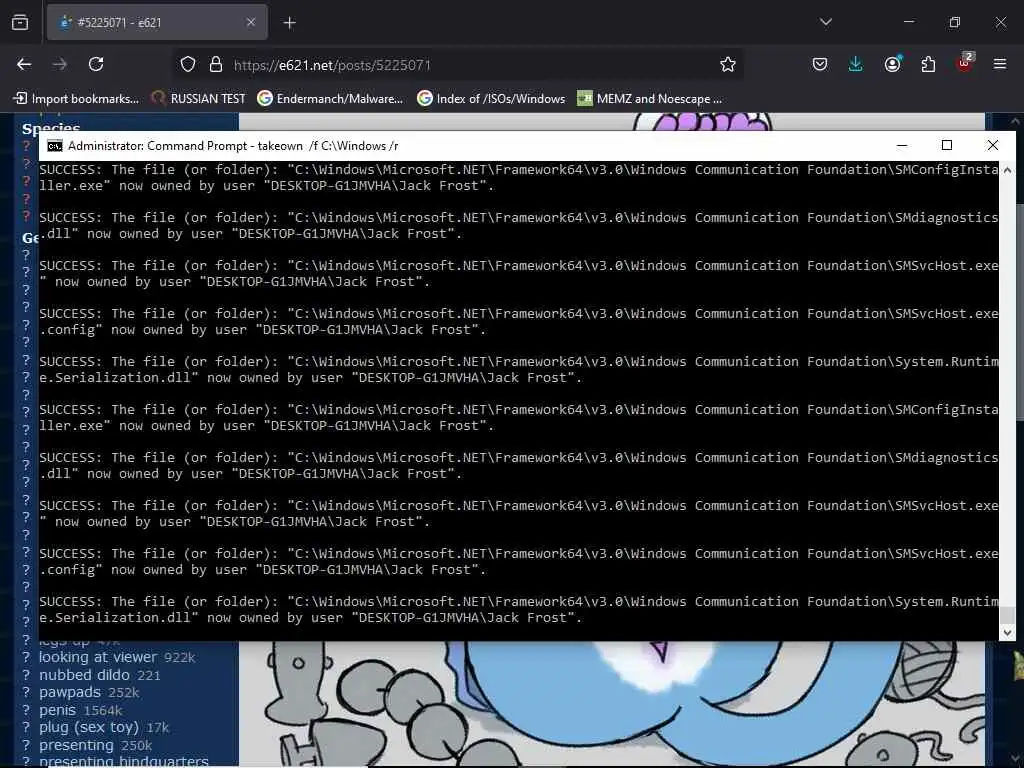Go forward one page in Firefox
Image resolution: width=1024 pixels, height=768 pixels.
(59, 64)
